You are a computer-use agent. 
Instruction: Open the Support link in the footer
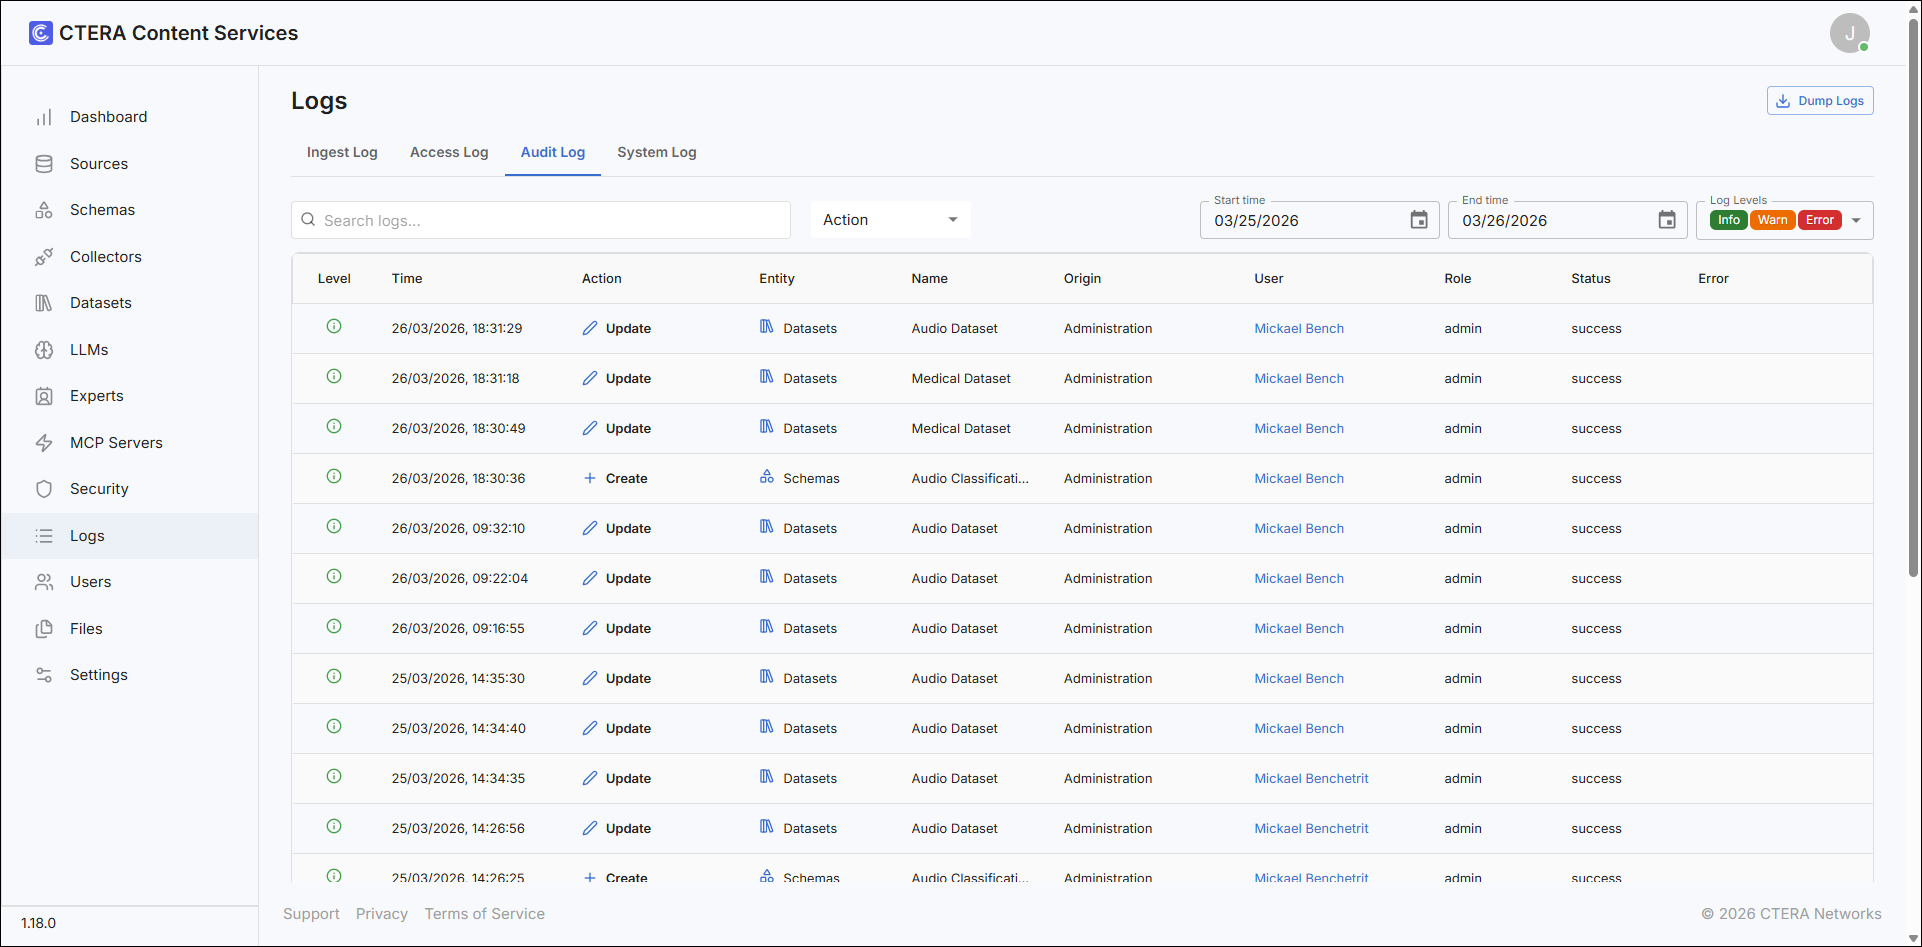pos(311,914)
